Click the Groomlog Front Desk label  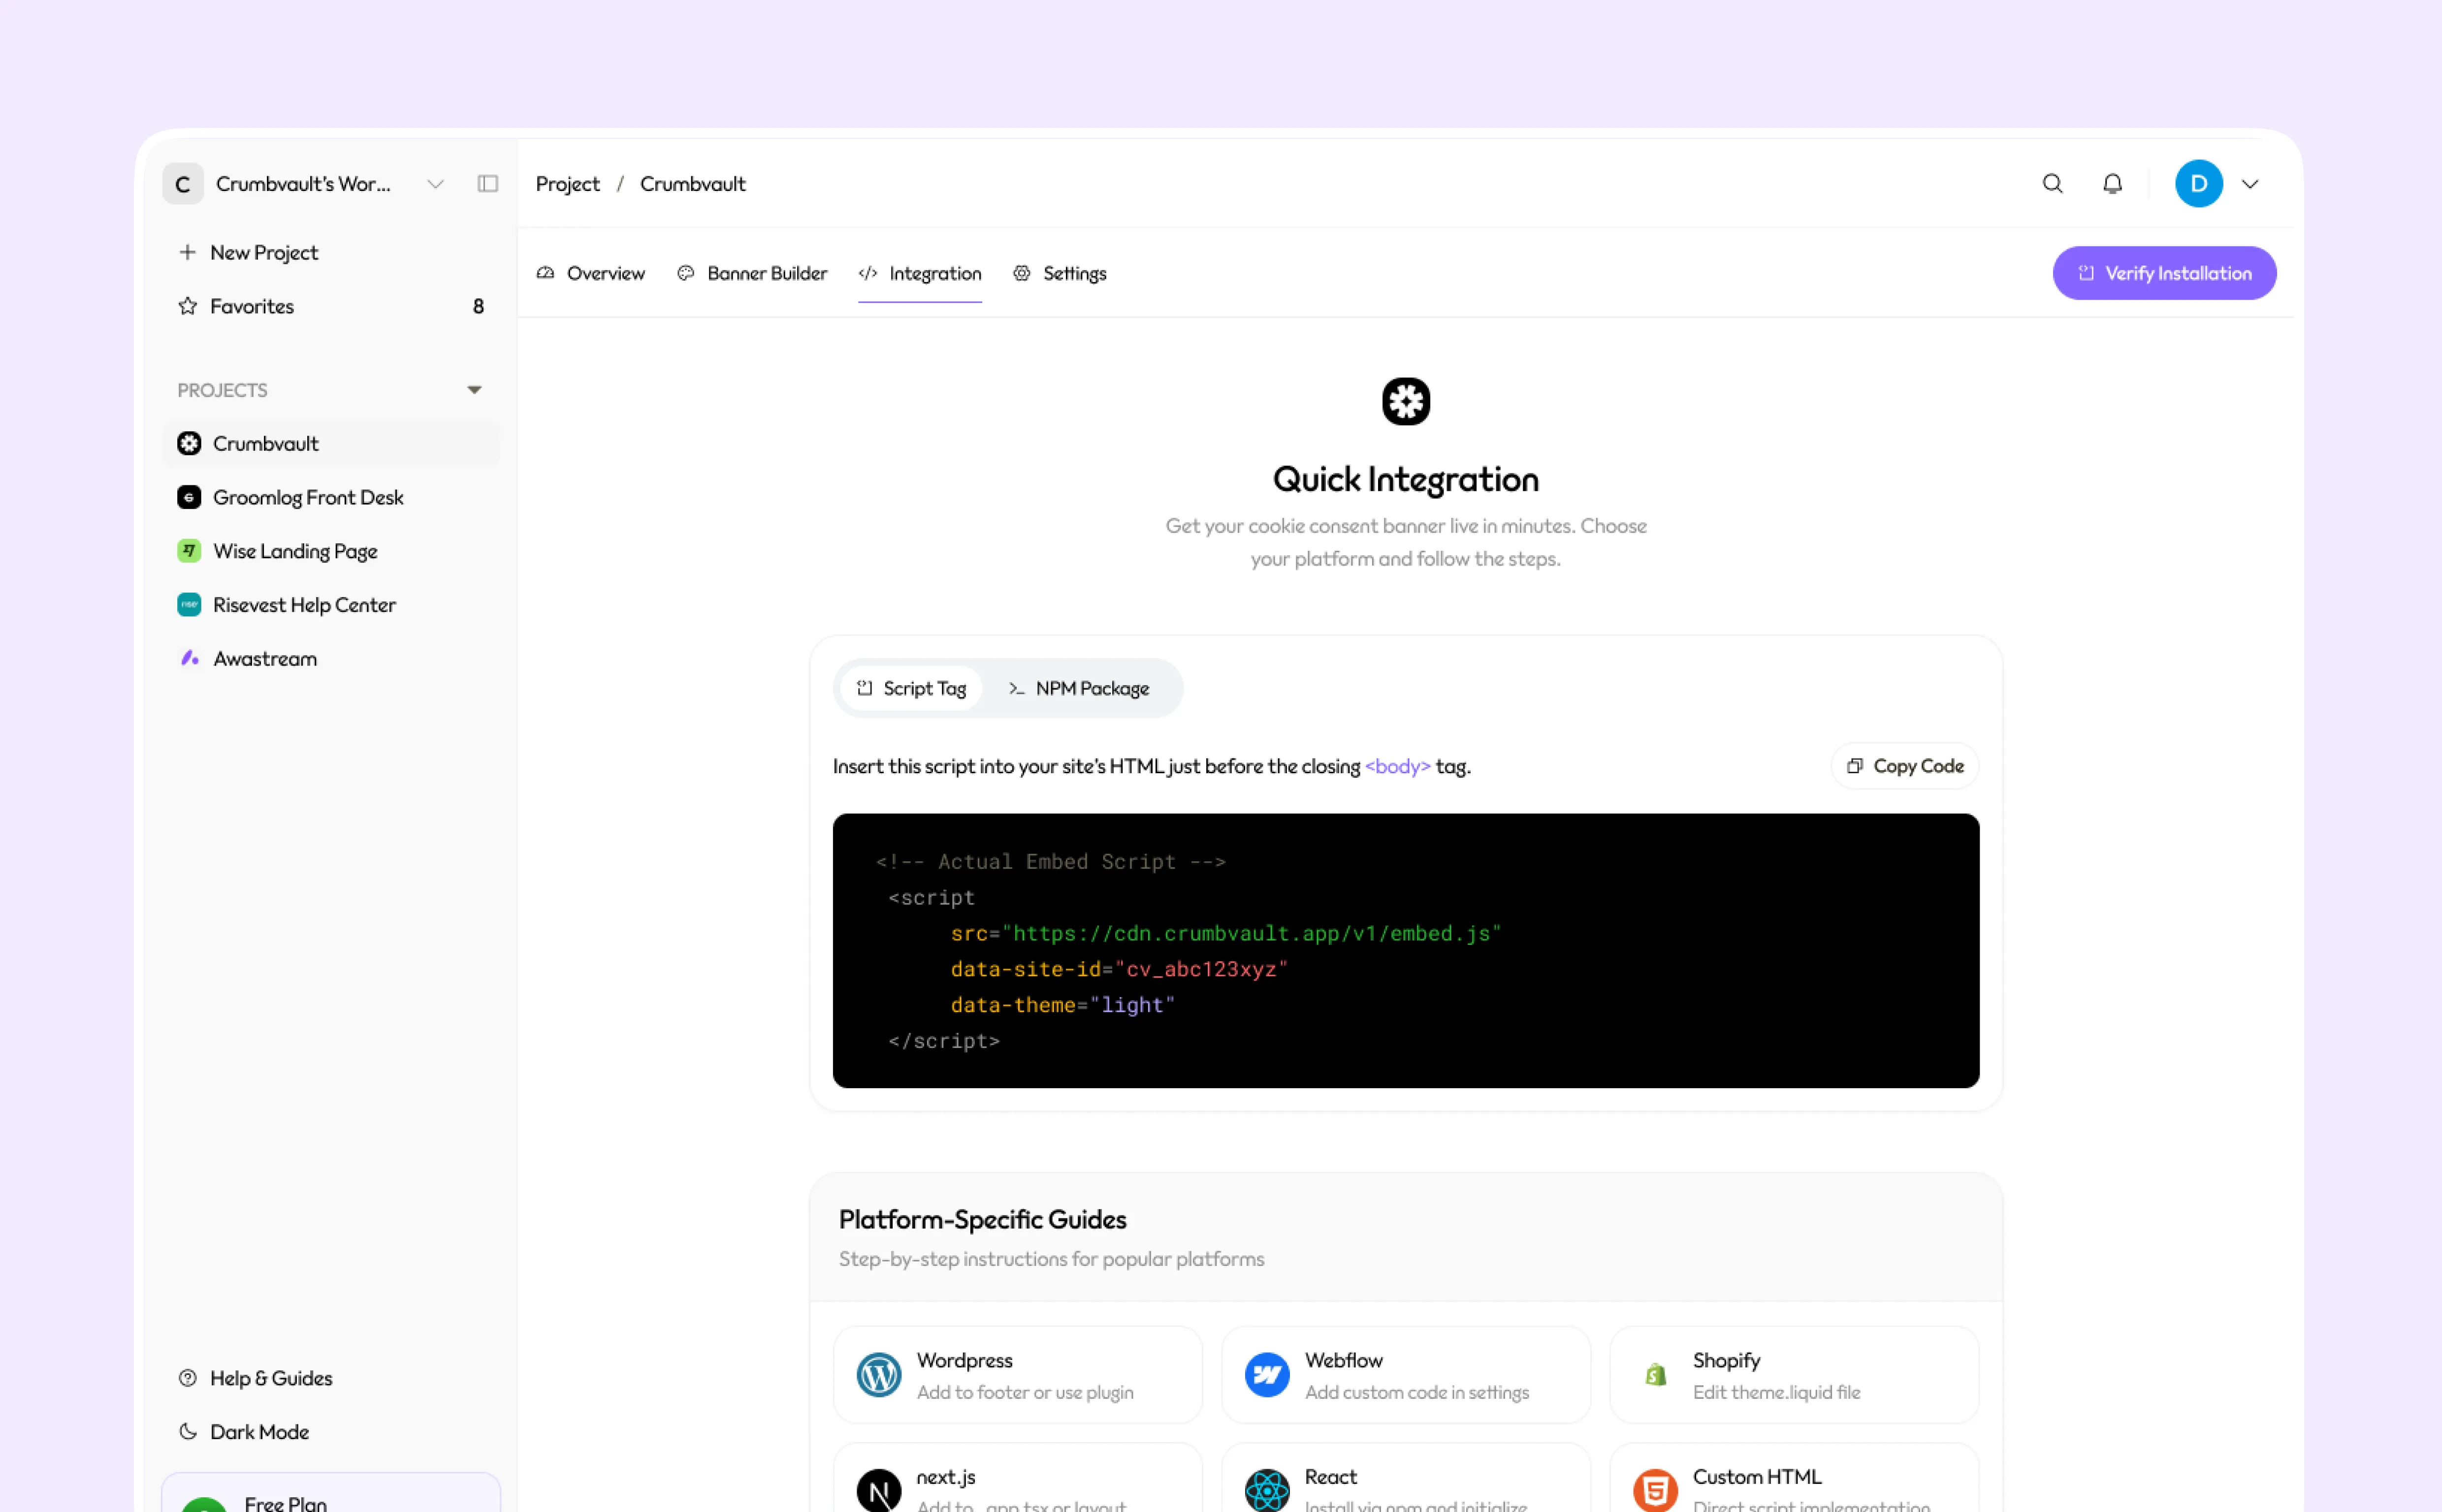pos(308,497)
